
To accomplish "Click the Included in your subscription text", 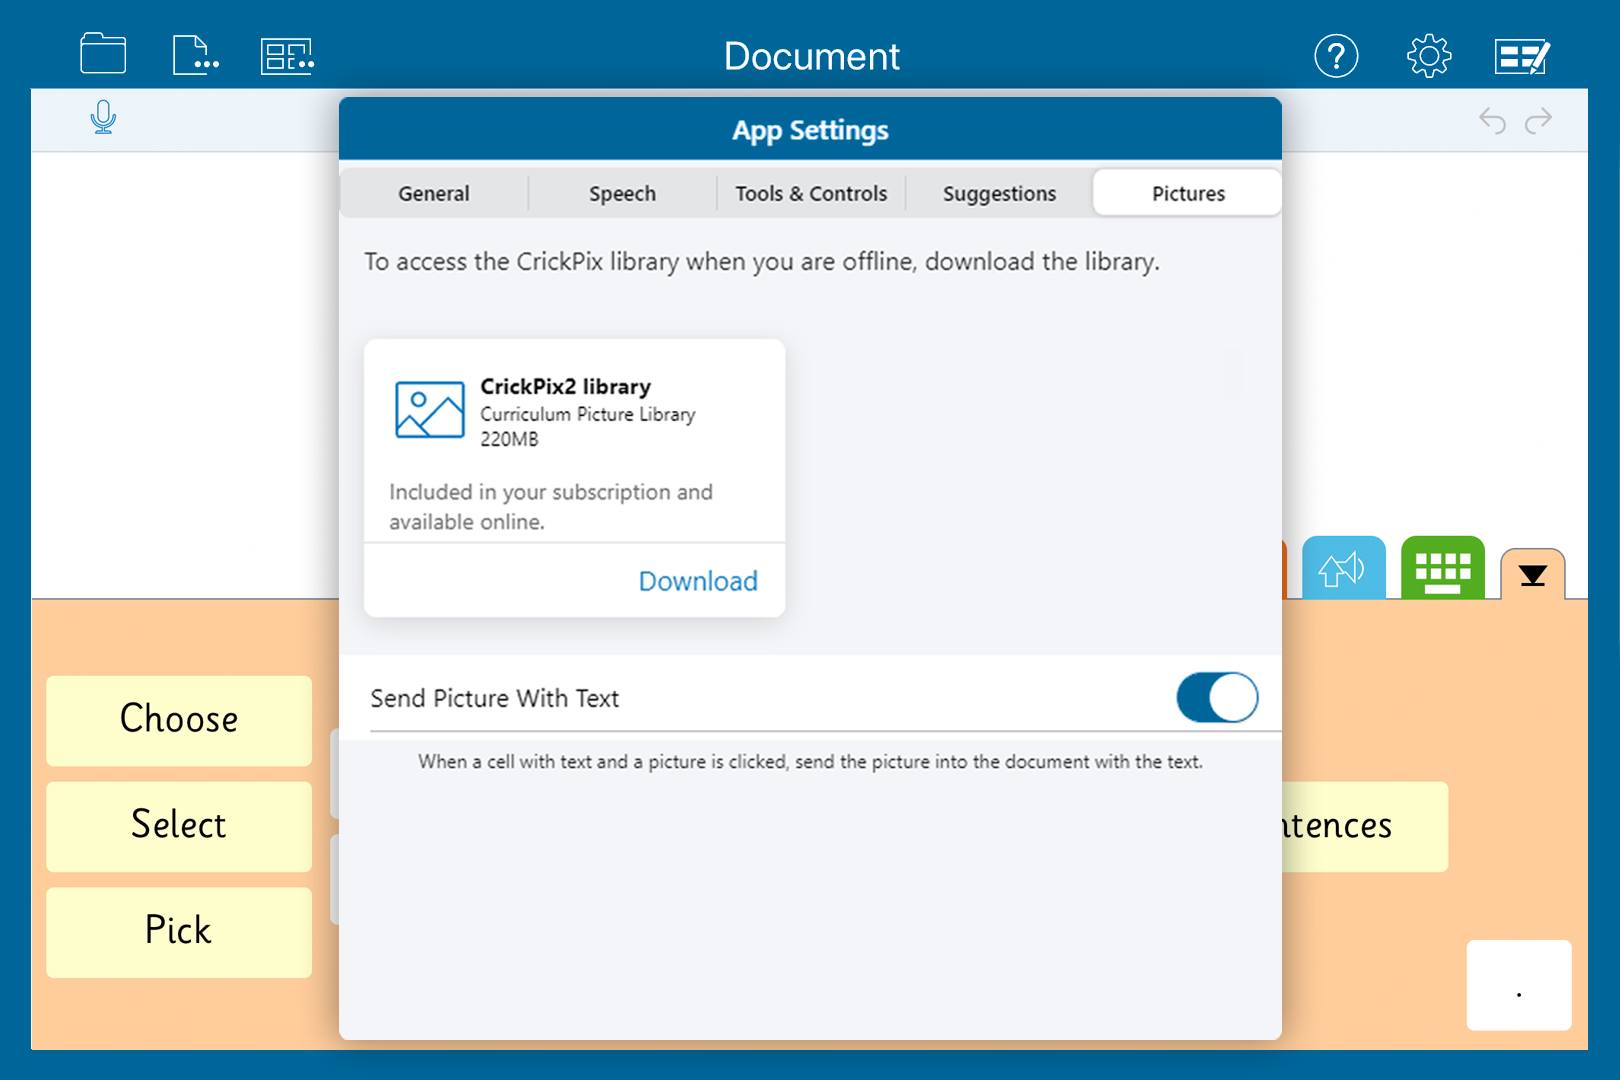I will tap(551, 507).
